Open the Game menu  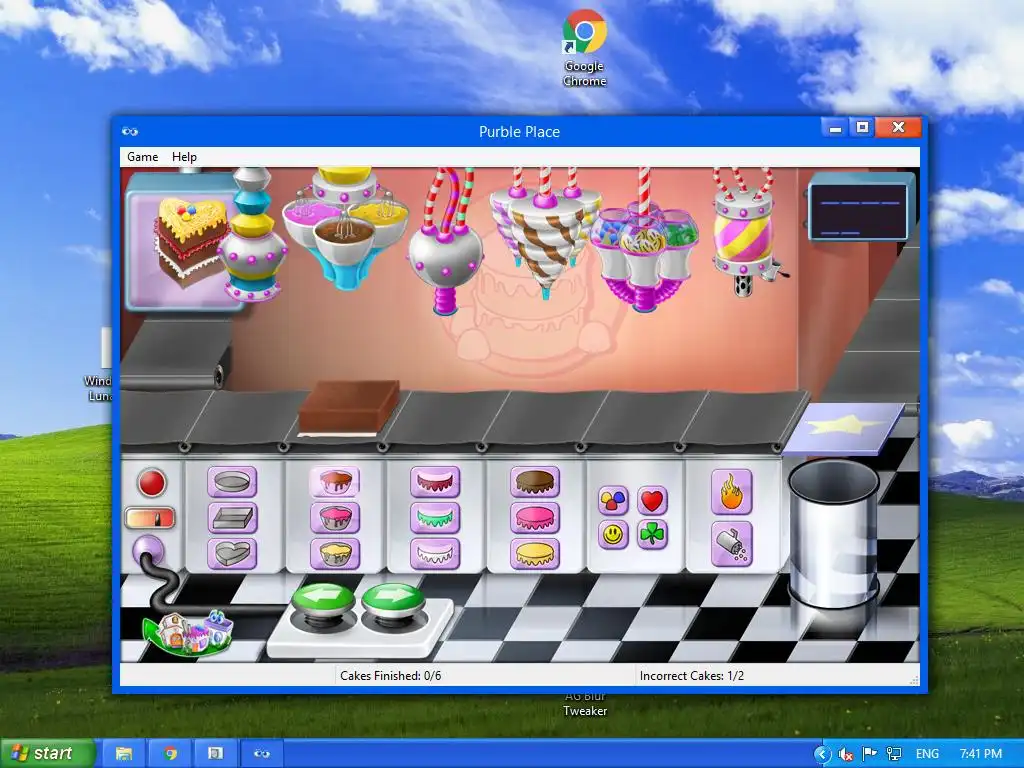[x=142, y=157]
